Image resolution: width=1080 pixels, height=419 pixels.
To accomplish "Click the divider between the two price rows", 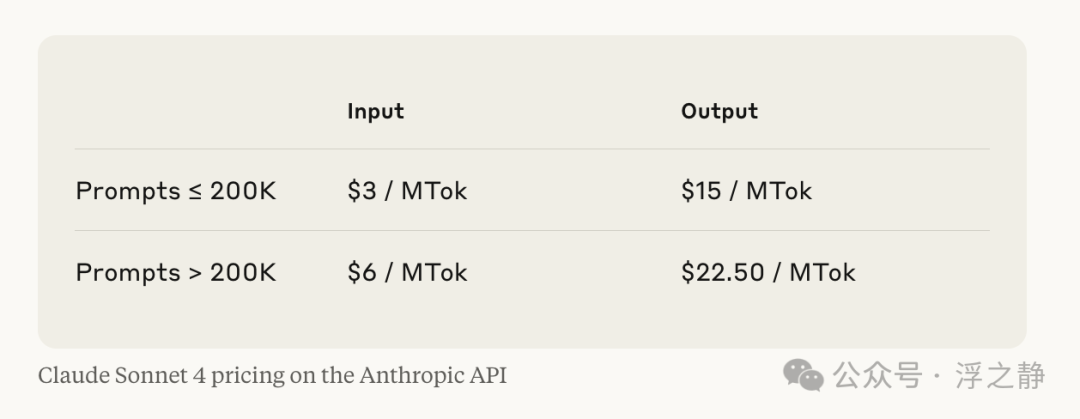I will (x=532, y=230).
